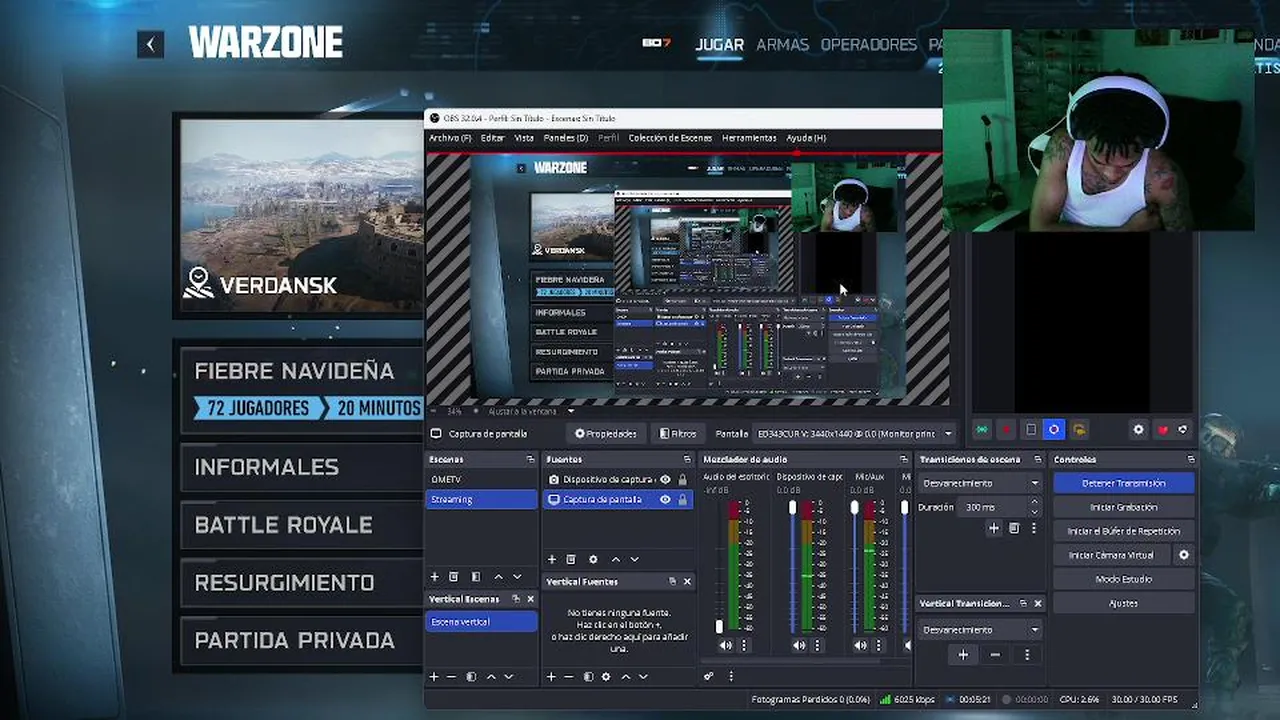Toggle the blue highlighted vertical toolbar button
Screen dimensions: 1280x720
[1054, 429]
